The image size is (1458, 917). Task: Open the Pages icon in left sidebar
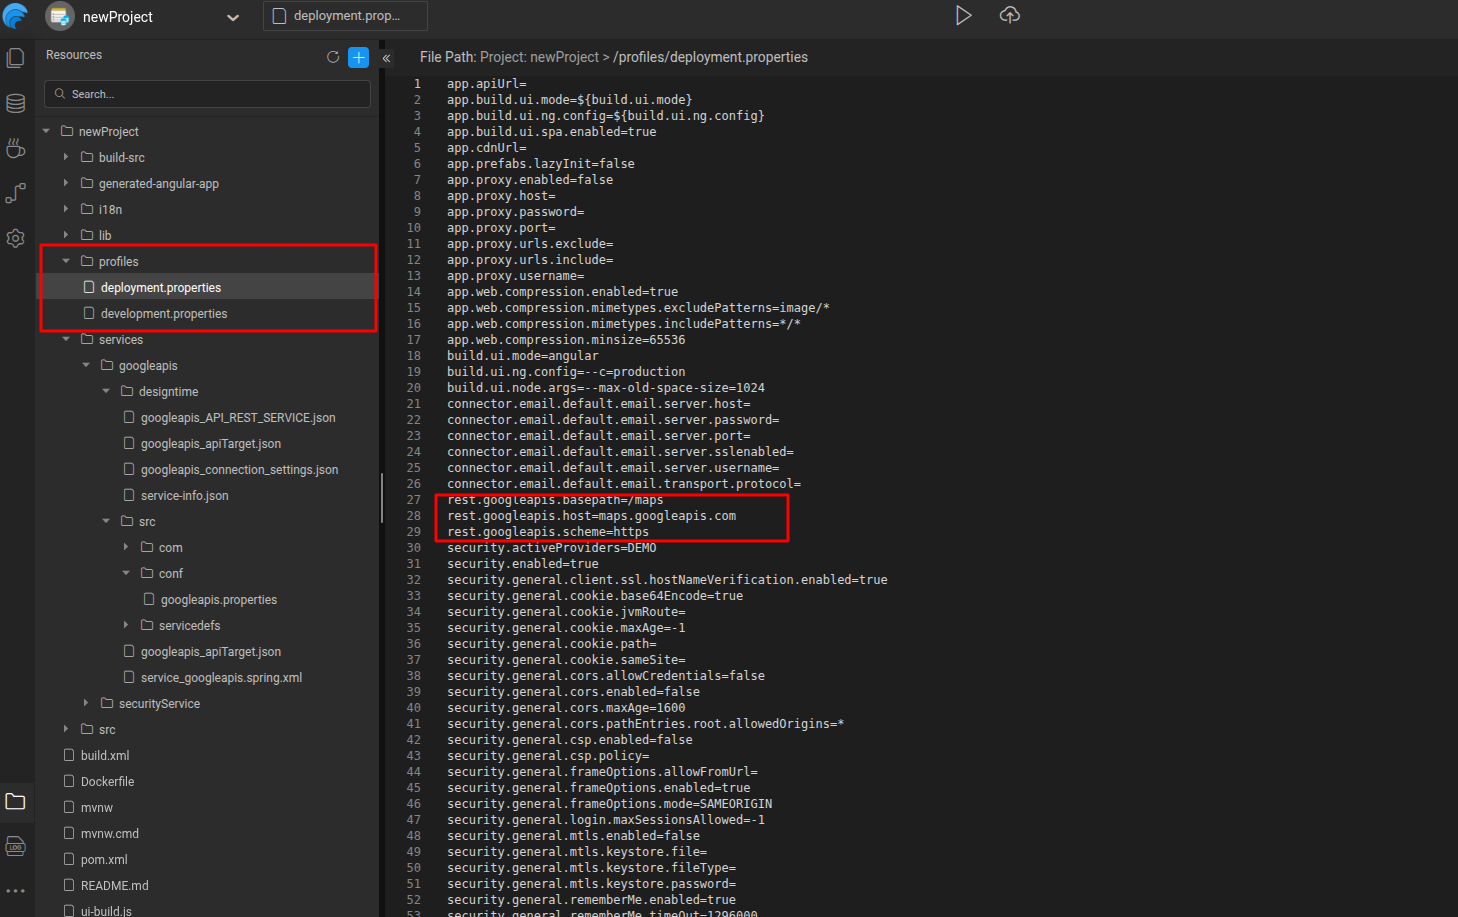(x=16, y=58)
